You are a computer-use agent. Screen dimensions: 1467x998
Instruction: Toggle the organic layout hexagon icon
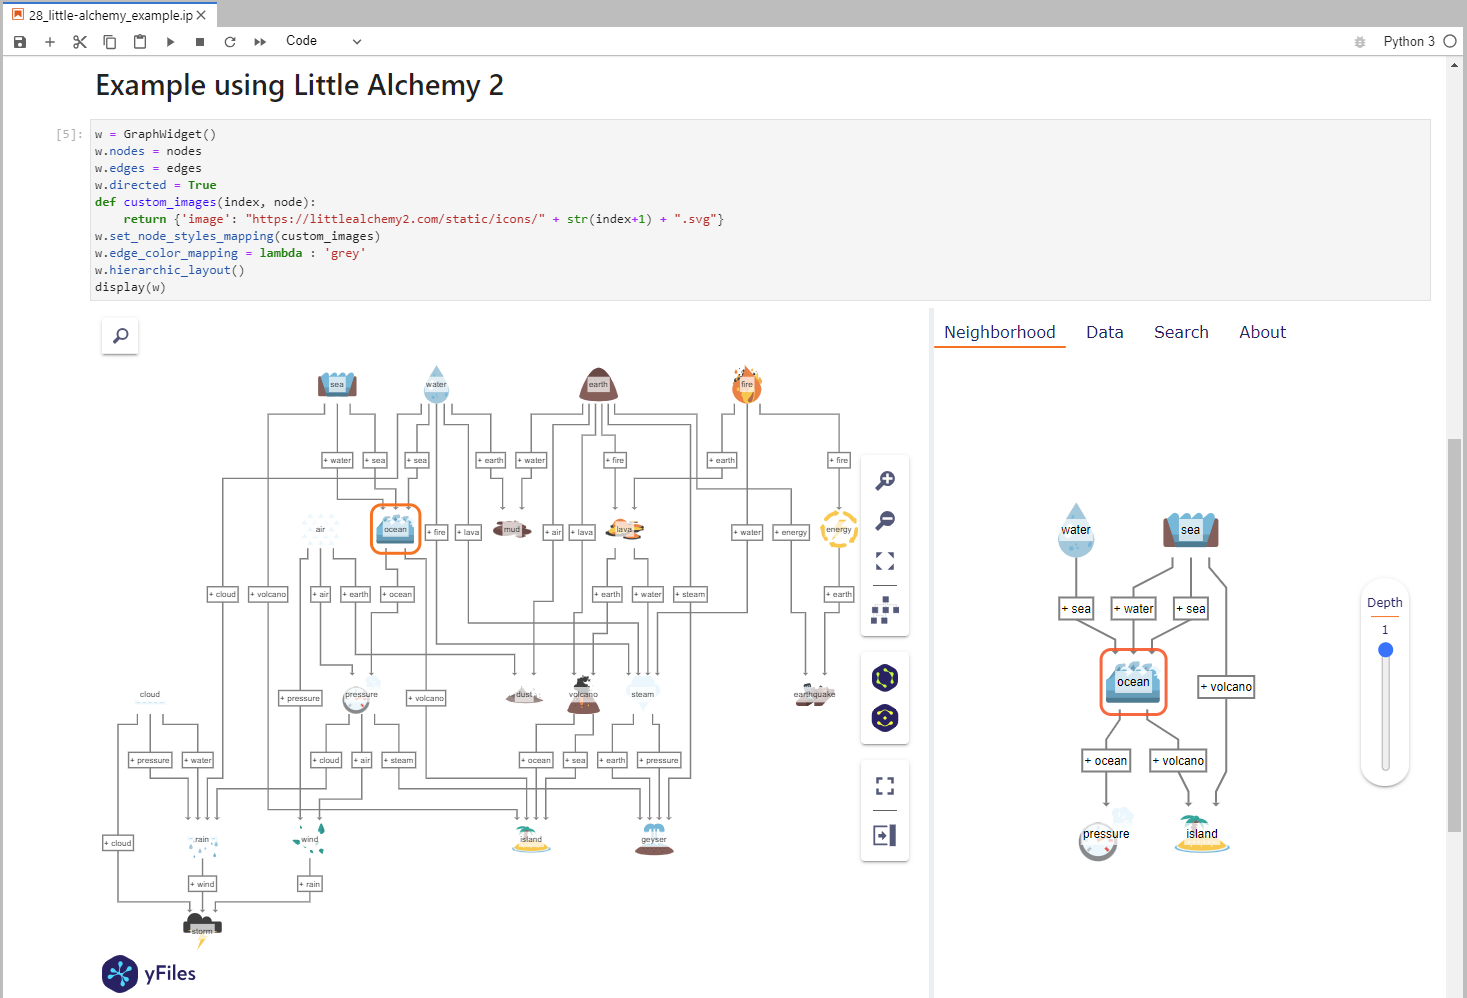(884, 677)
